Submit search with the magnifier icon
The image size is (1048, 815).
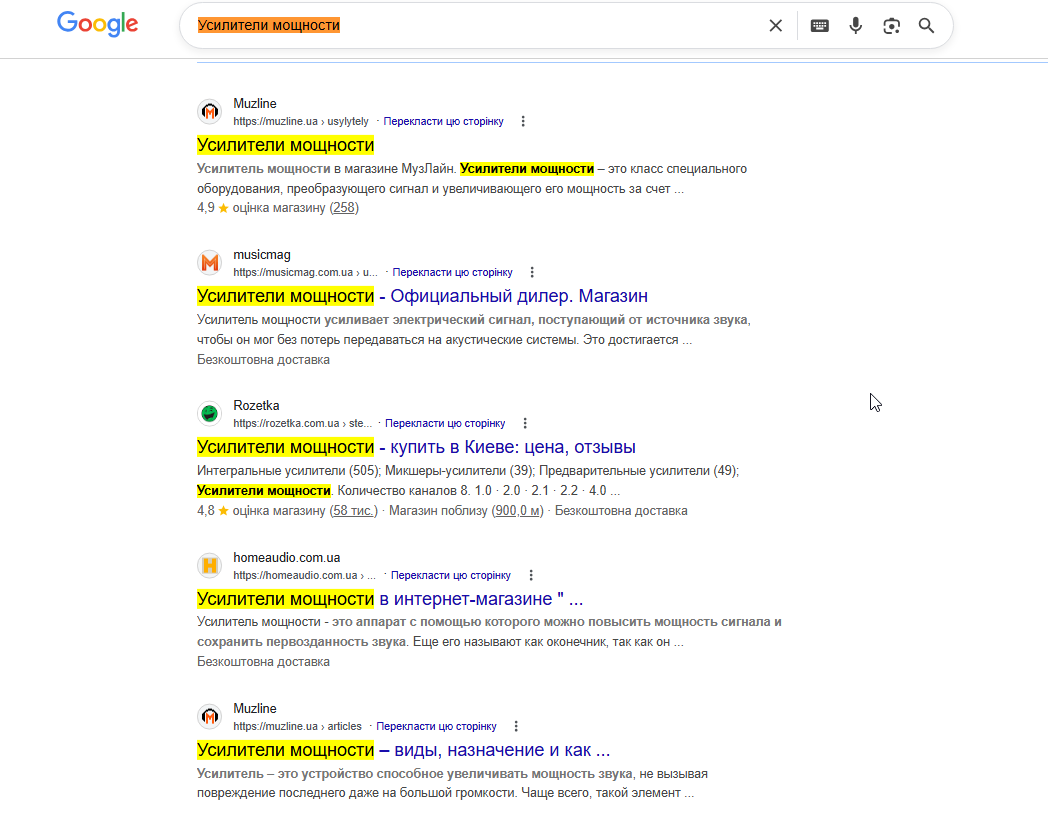click(926, 25)
